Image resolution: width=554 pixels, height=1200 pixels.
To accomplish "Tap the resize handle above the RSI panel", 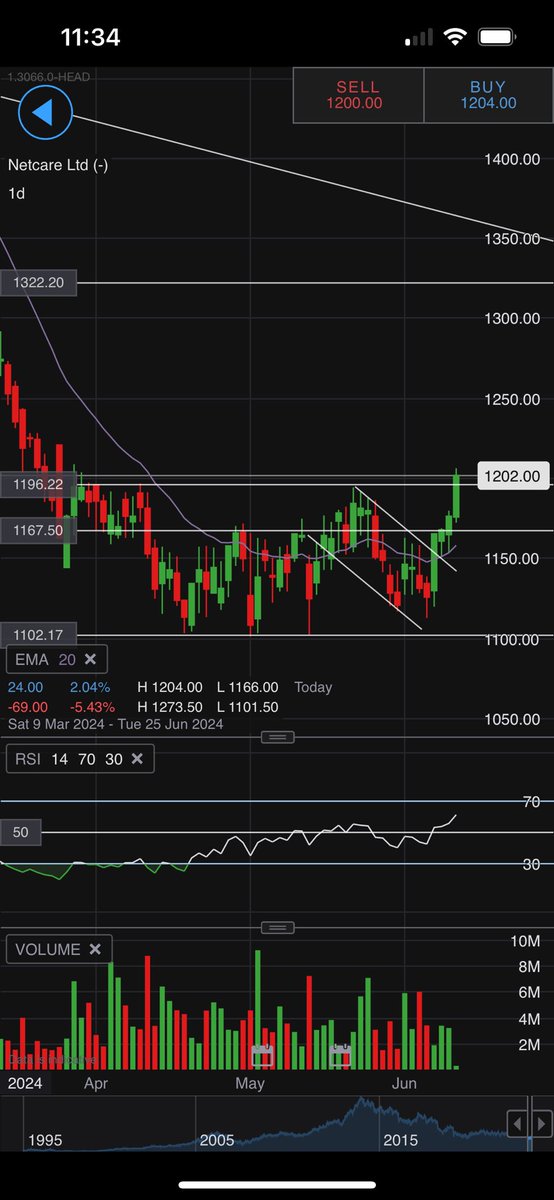I will tap(277, 737).
